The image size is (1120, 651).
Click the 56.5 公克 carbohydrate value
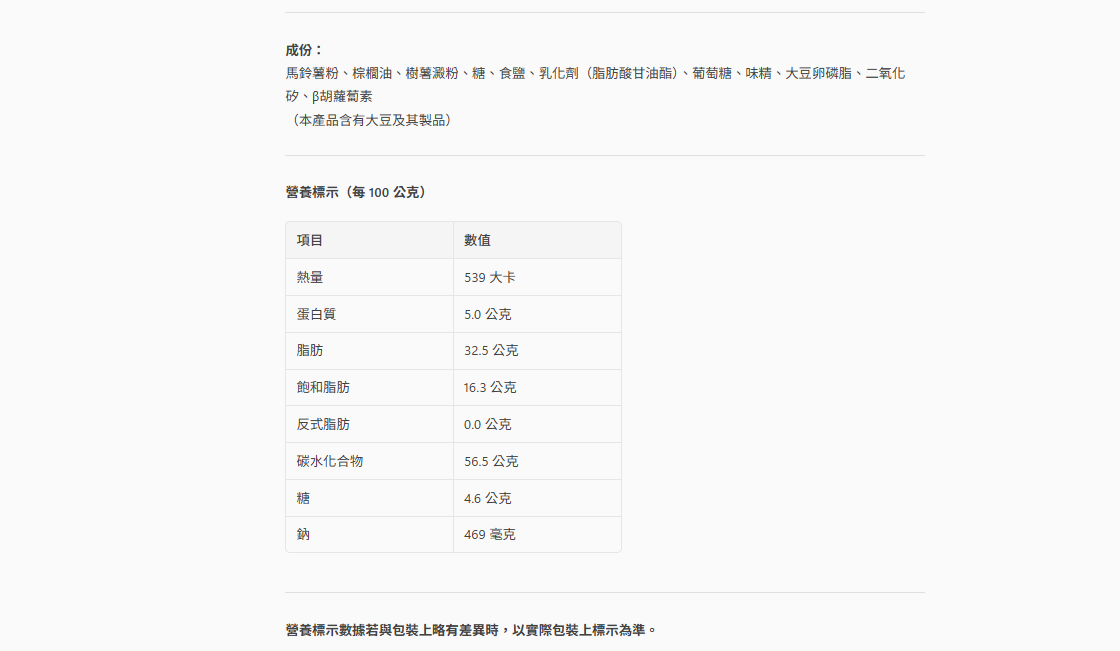point(491,462)
